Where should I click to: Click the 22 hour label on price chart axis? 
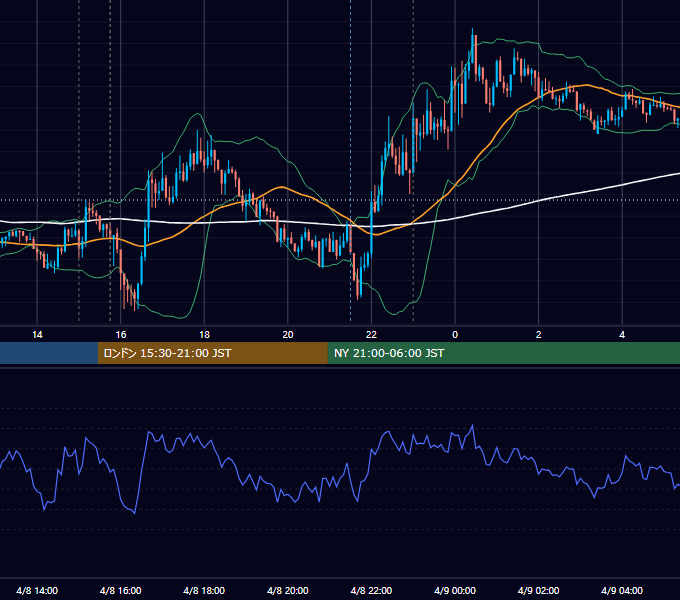click(371, 335)
